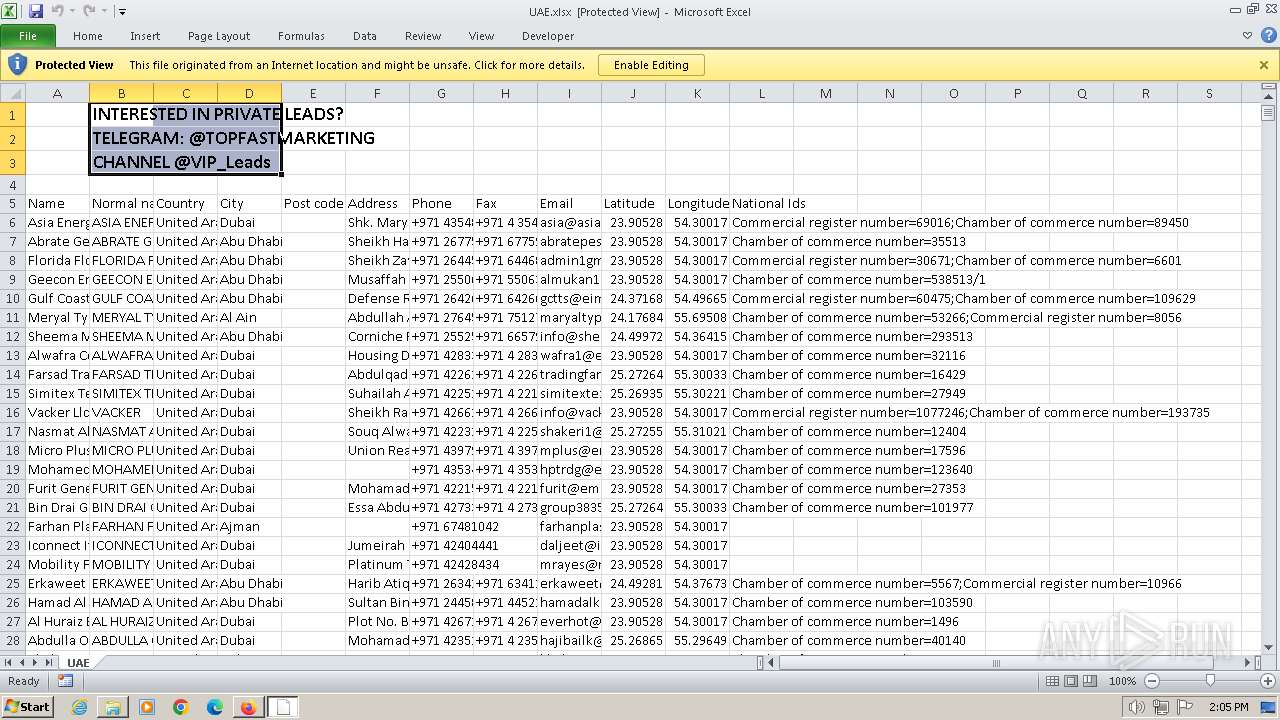Screen dimensions: 1280x720
Task: Select the Longitude header cell
Action: 697,204
